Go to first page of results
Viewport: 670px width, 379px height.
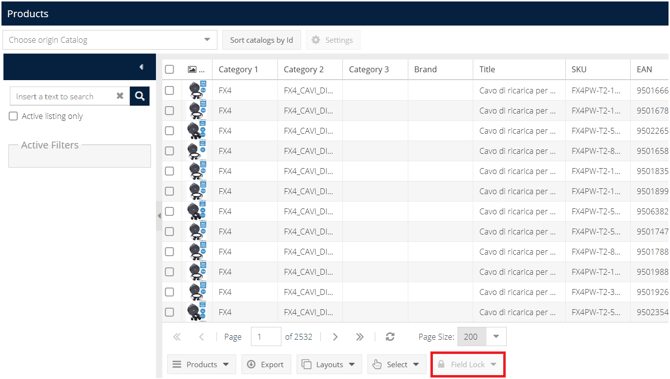coord(176,337)
